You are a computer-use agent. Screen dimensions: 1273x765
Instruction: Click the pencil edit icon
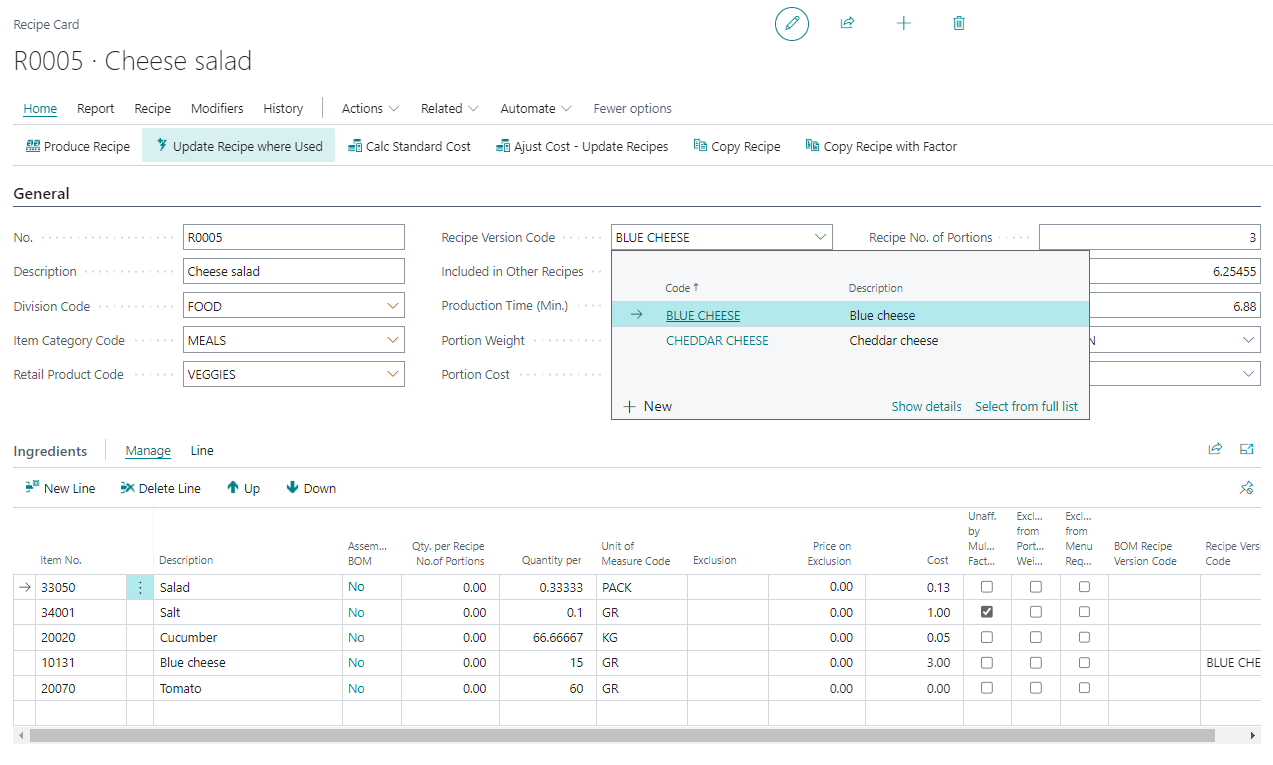click(791, 23)
